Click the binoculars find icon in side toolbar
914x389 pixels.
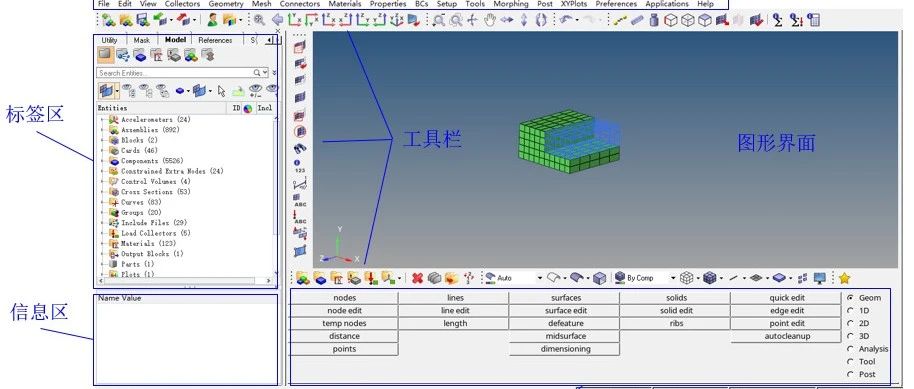300,149
